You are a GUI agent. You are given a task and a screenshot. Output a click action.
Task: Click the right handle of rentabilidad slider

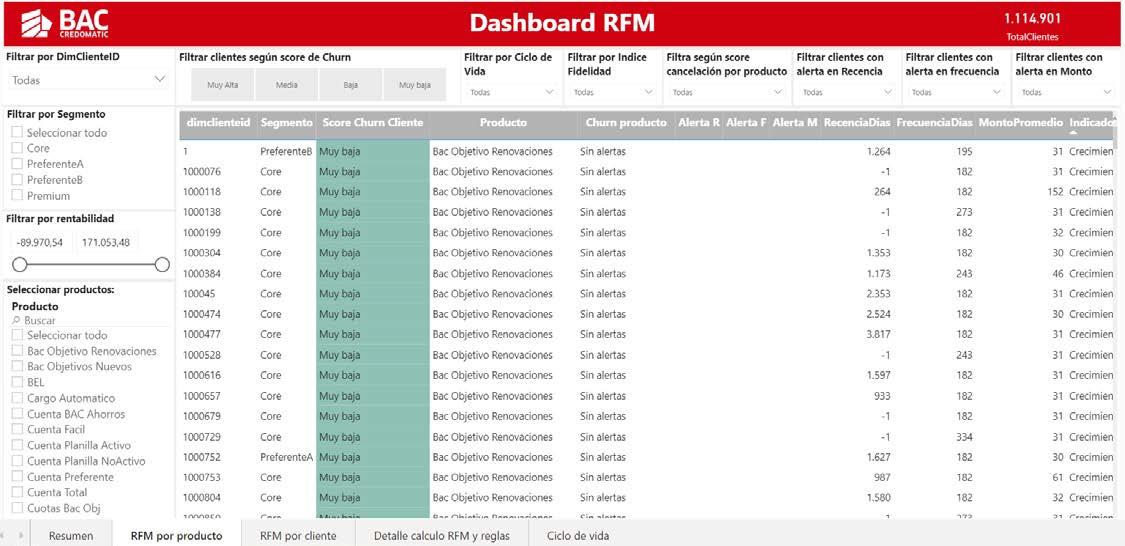[162, 265]
